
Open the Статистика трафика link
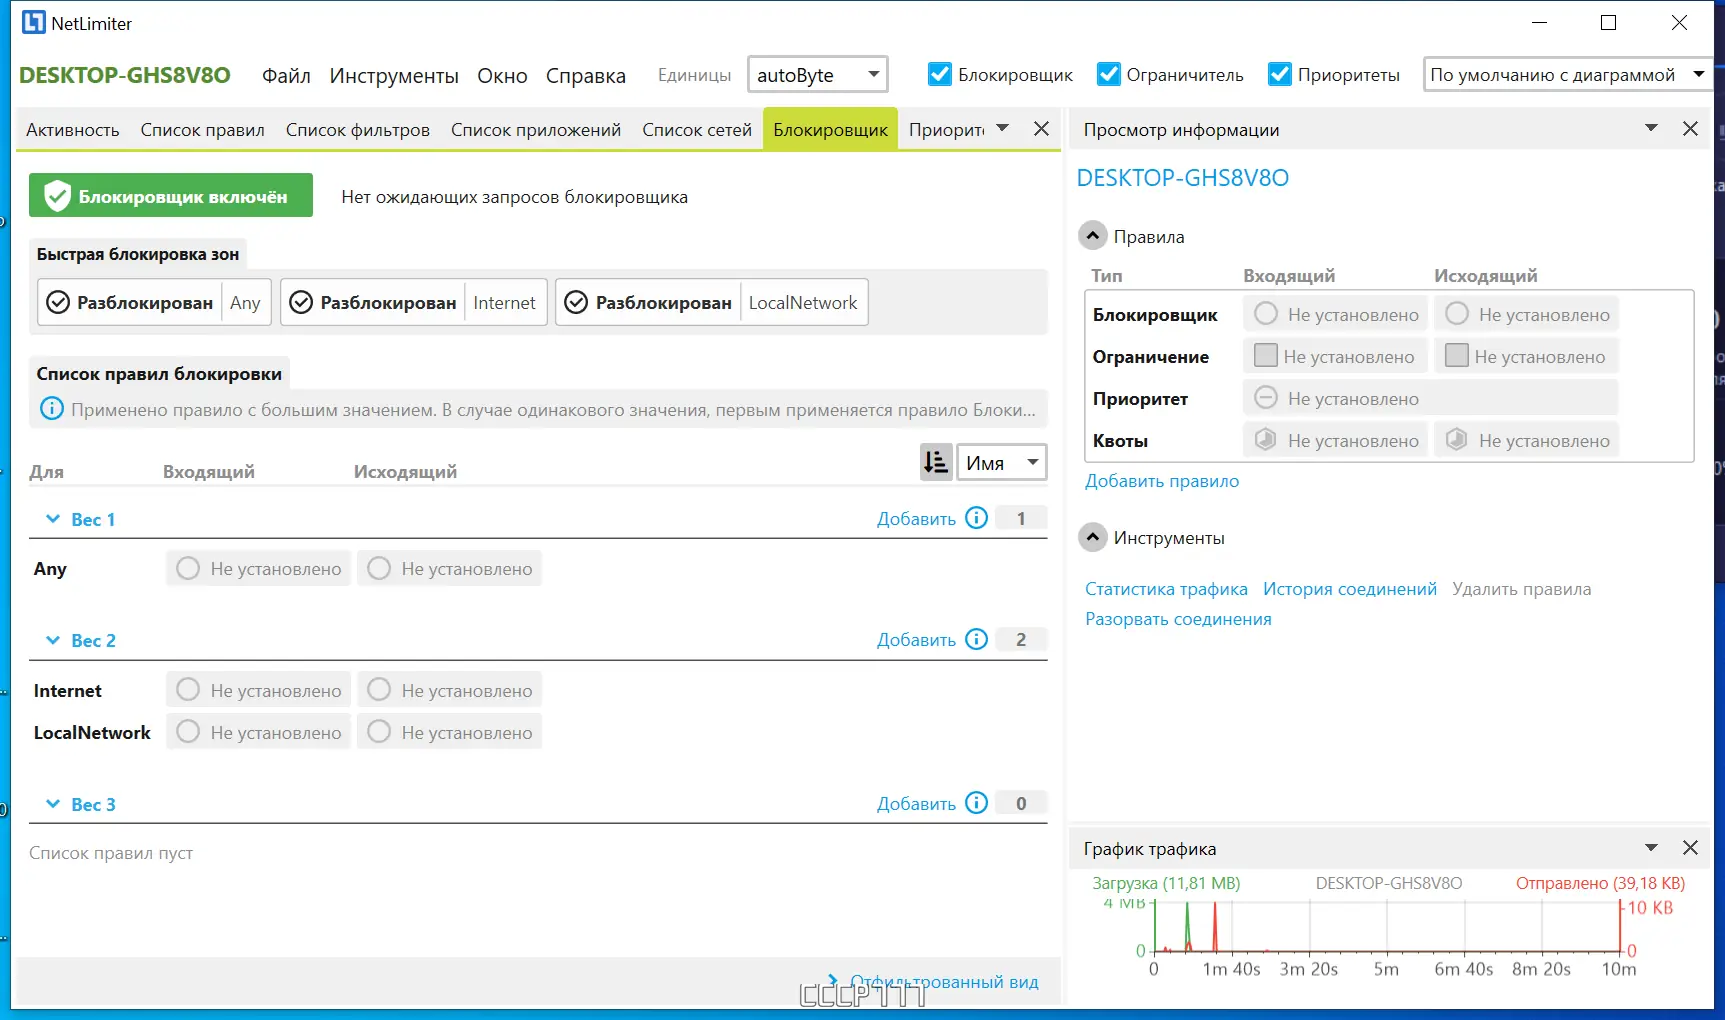pyautogui.click(x=1166, y=589)
